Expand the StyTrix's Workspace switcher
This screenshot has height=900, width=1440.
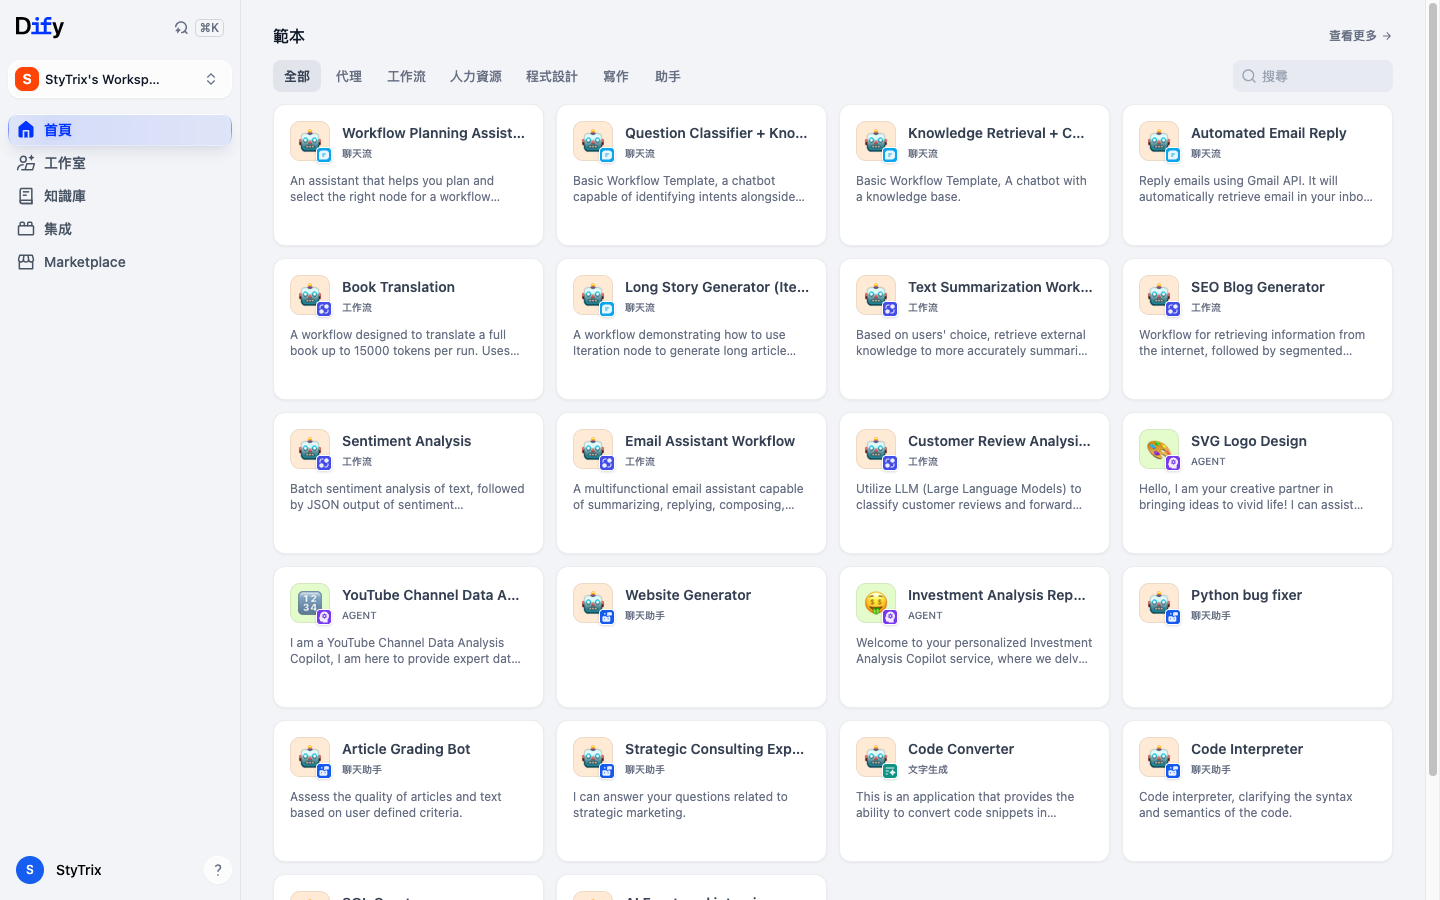(x=120, y=79)
